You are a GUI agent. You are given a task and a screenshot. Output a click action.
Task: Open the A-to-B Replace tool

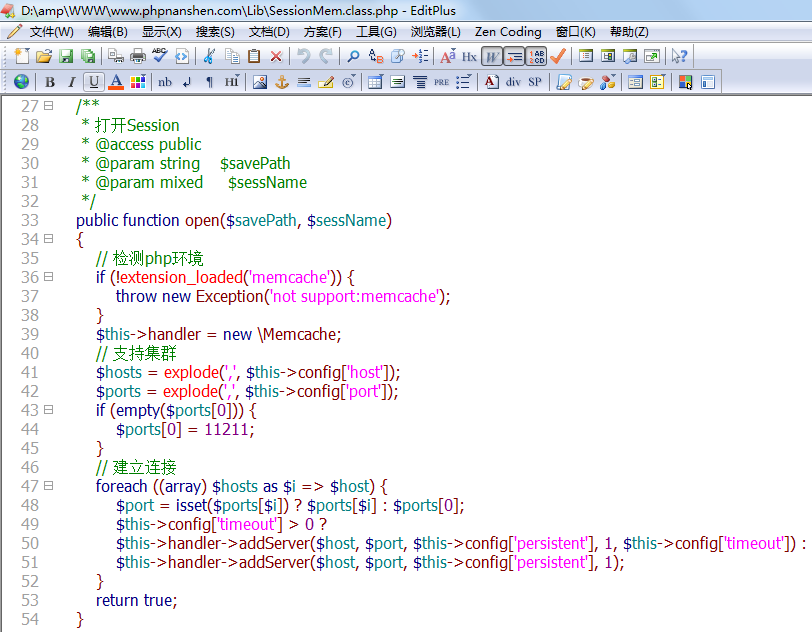tap(375, 56)
